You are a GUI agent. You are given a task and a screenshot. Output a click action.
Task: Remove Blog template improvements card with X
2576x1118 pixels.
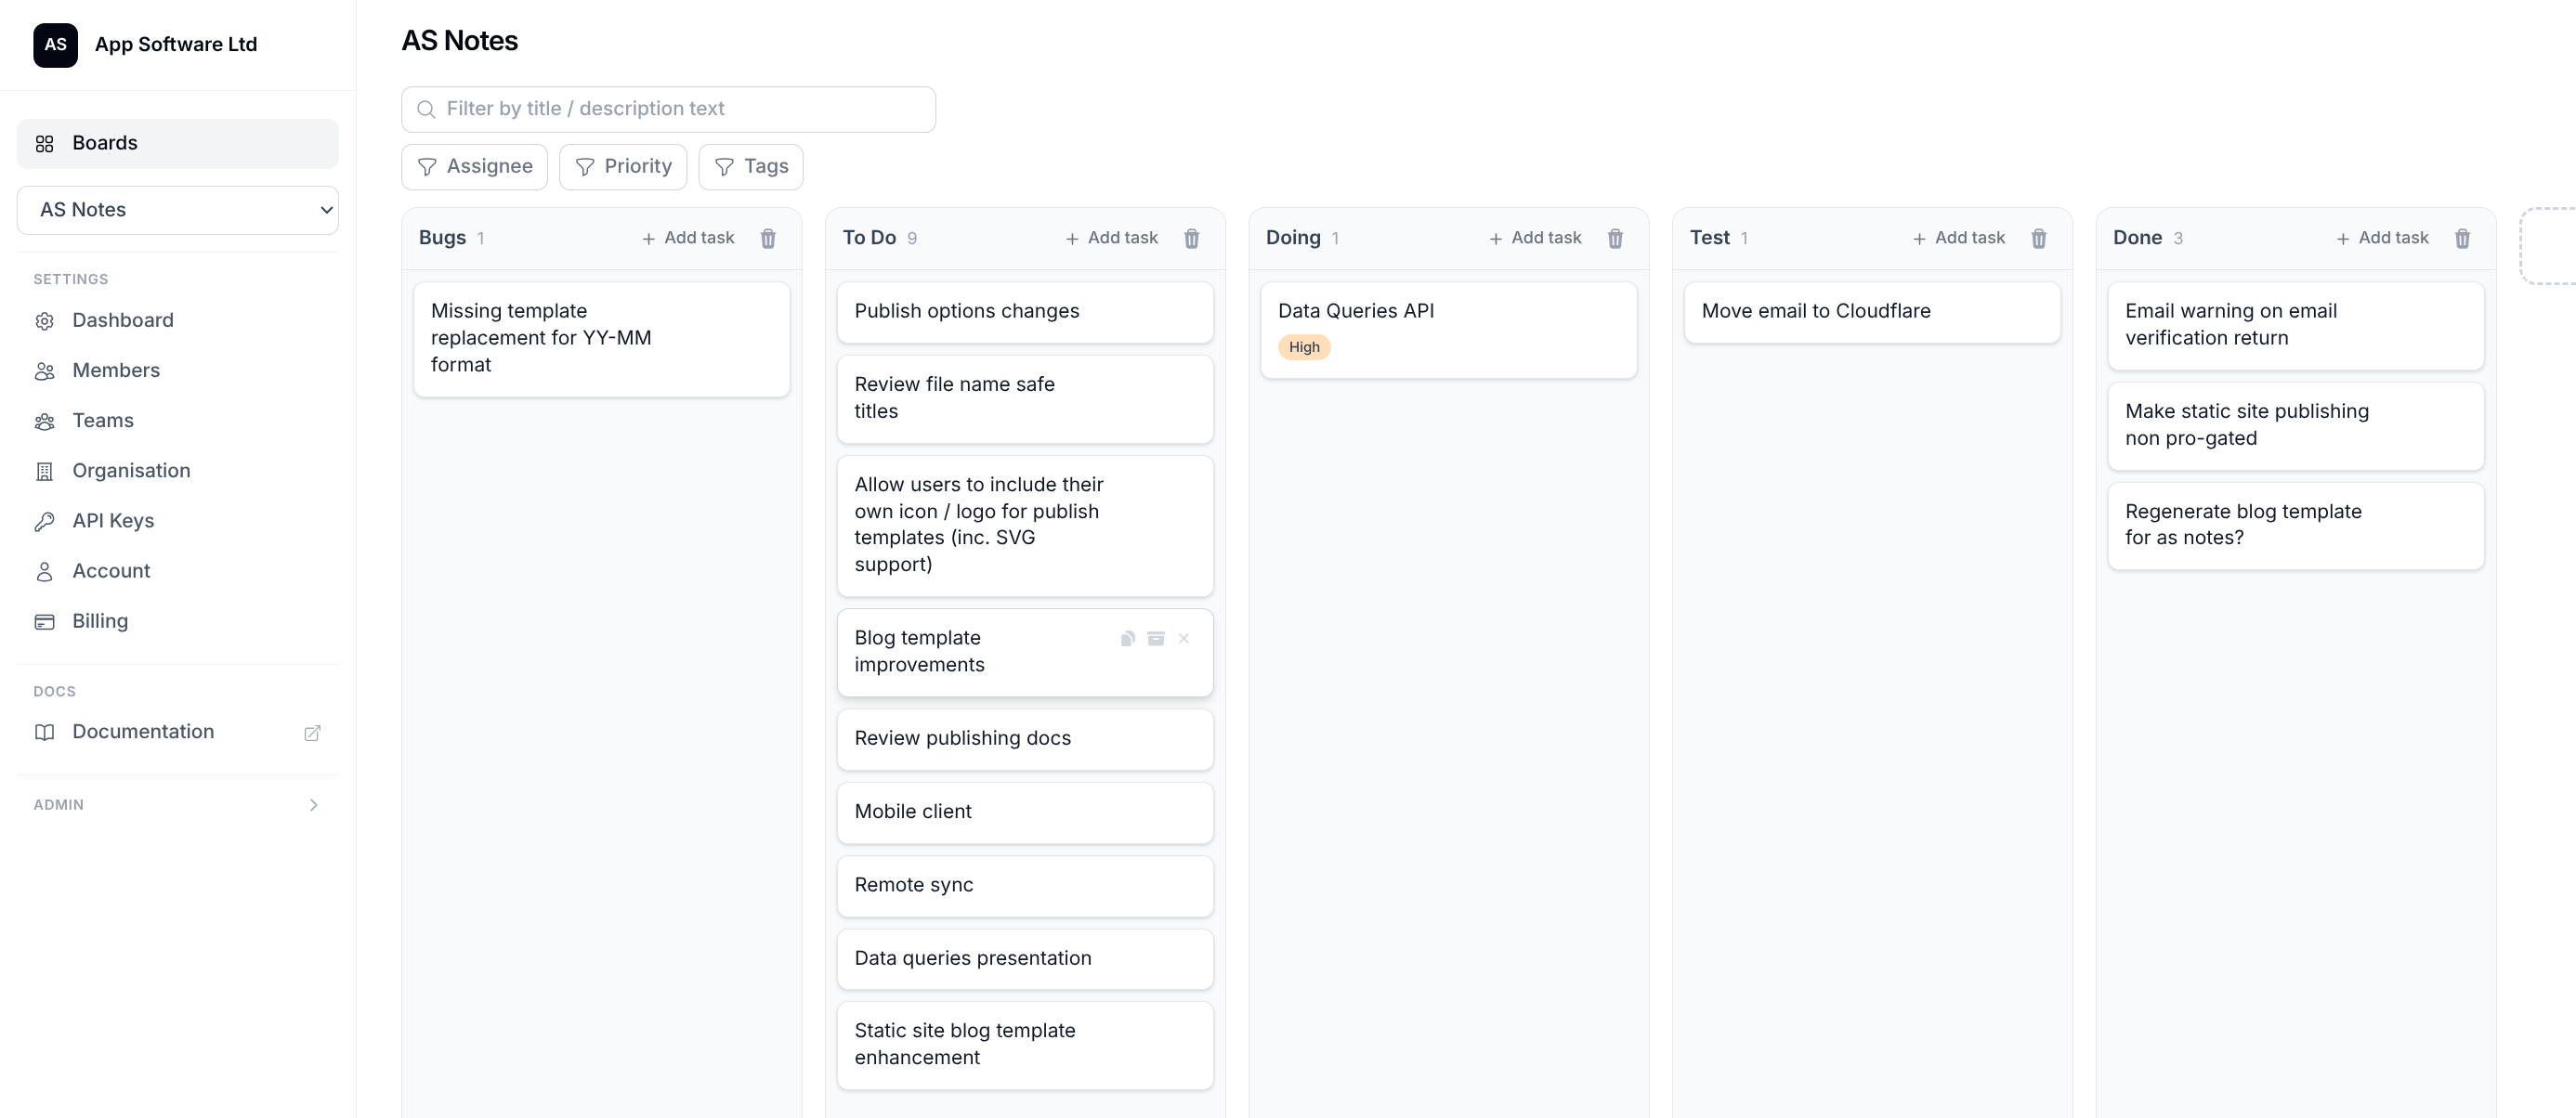1183,638
